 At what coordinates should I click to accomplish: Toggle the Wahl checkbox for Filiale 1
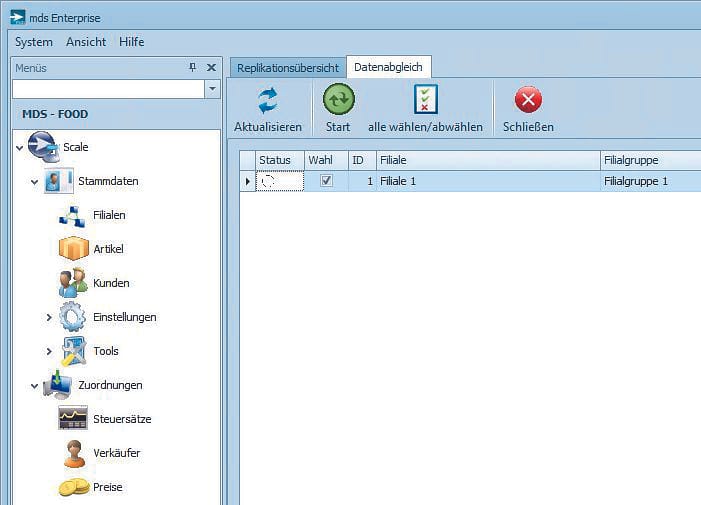[325, 181]
